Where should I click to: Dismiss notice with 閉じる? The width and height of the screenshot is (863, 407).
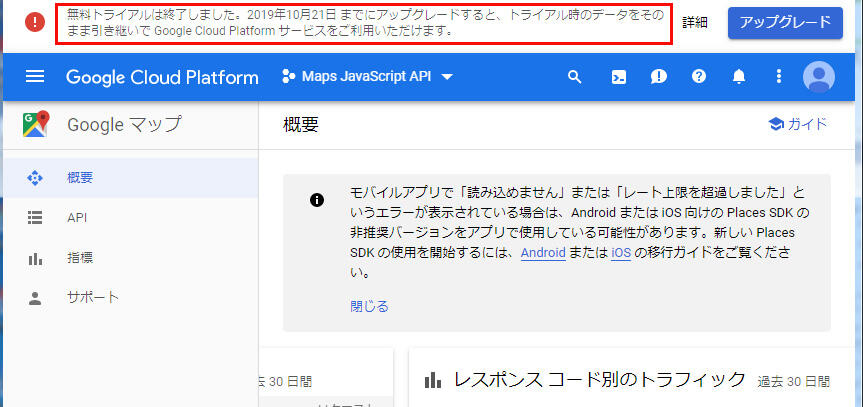tap(369, 306)
